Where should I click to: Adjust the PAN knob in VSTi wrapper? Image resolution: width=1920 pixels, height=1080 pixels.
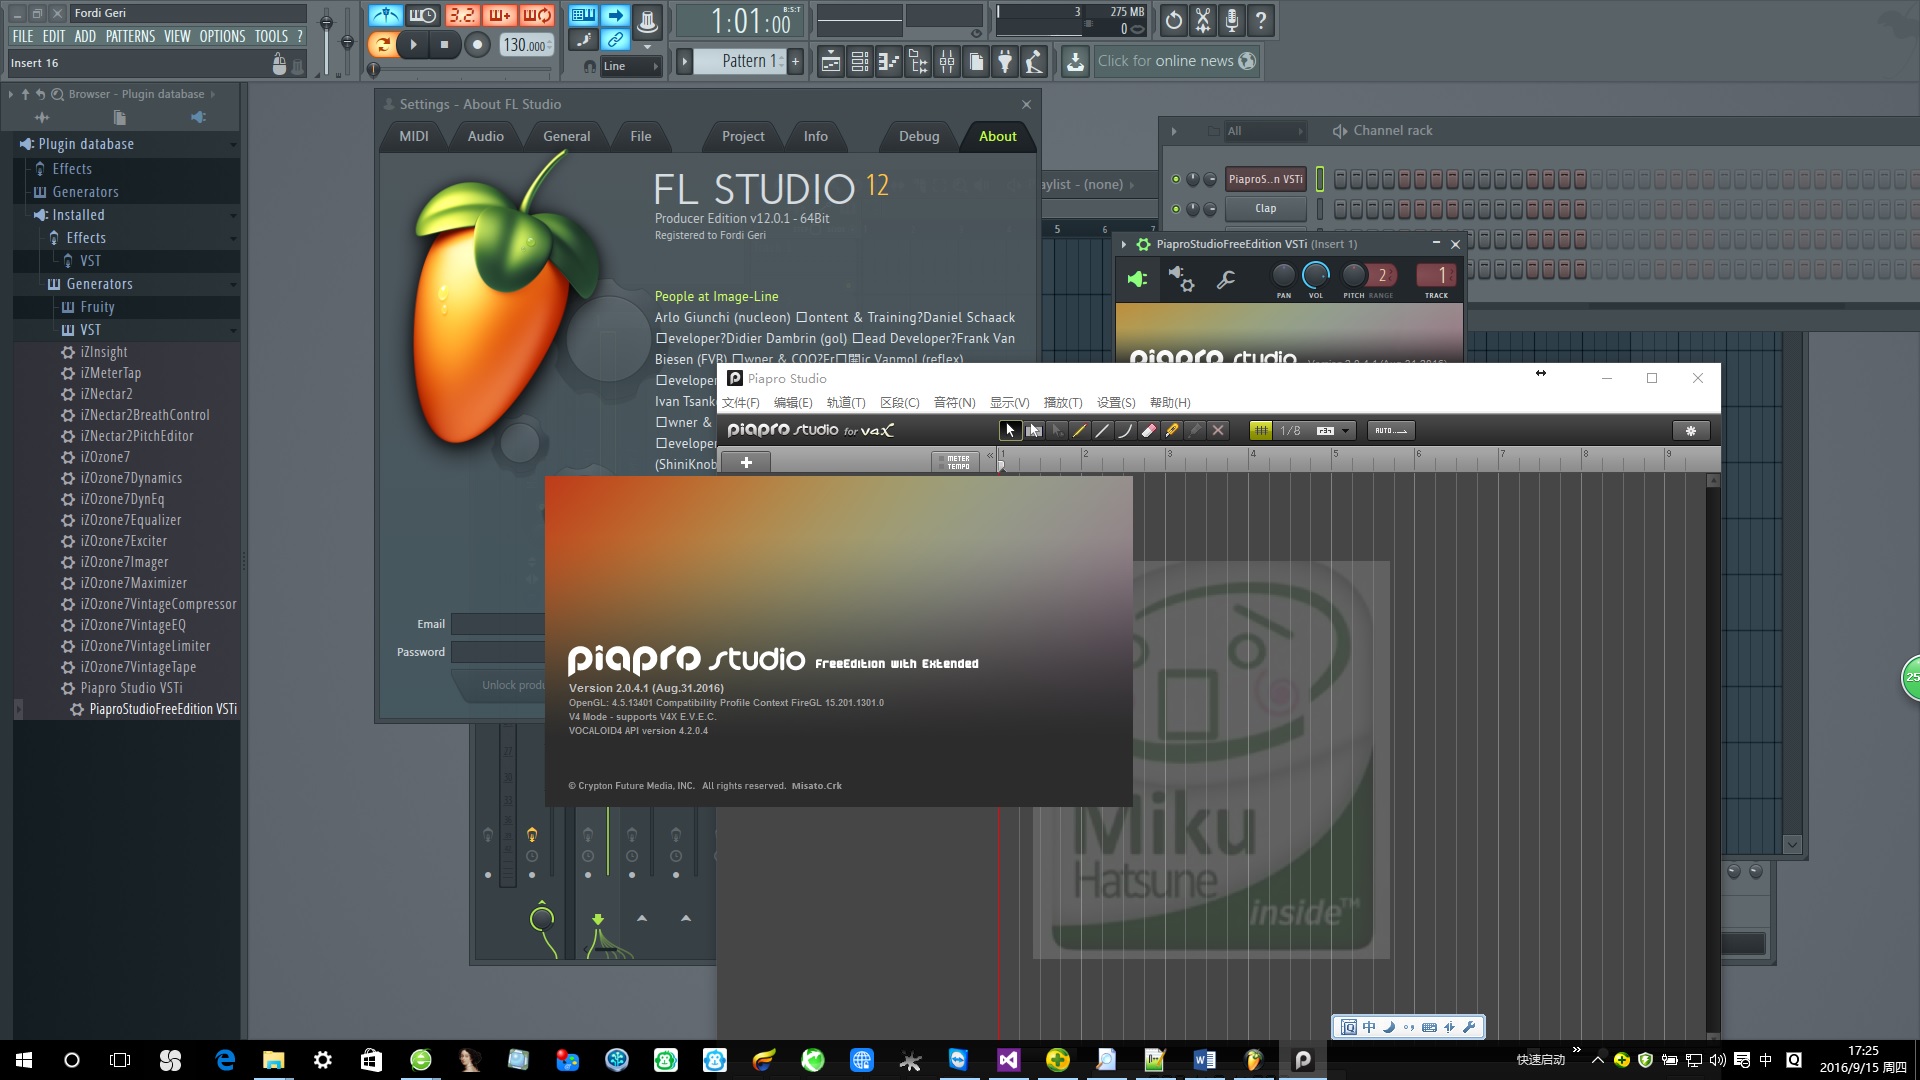click(x=1283, y=276)
